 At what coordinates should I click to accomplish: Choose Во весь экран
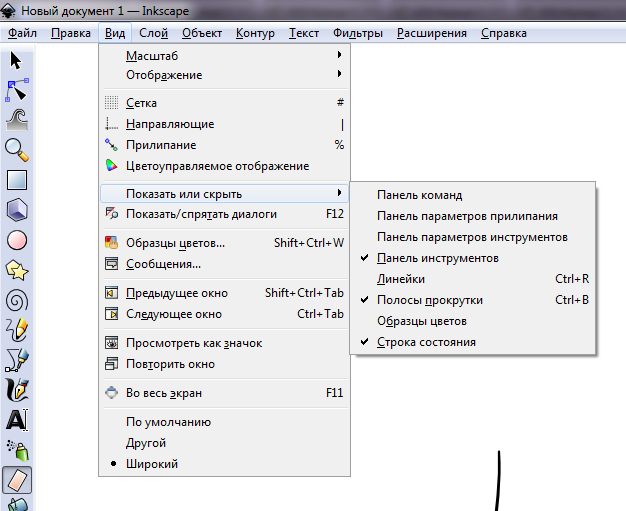[224, 393]
